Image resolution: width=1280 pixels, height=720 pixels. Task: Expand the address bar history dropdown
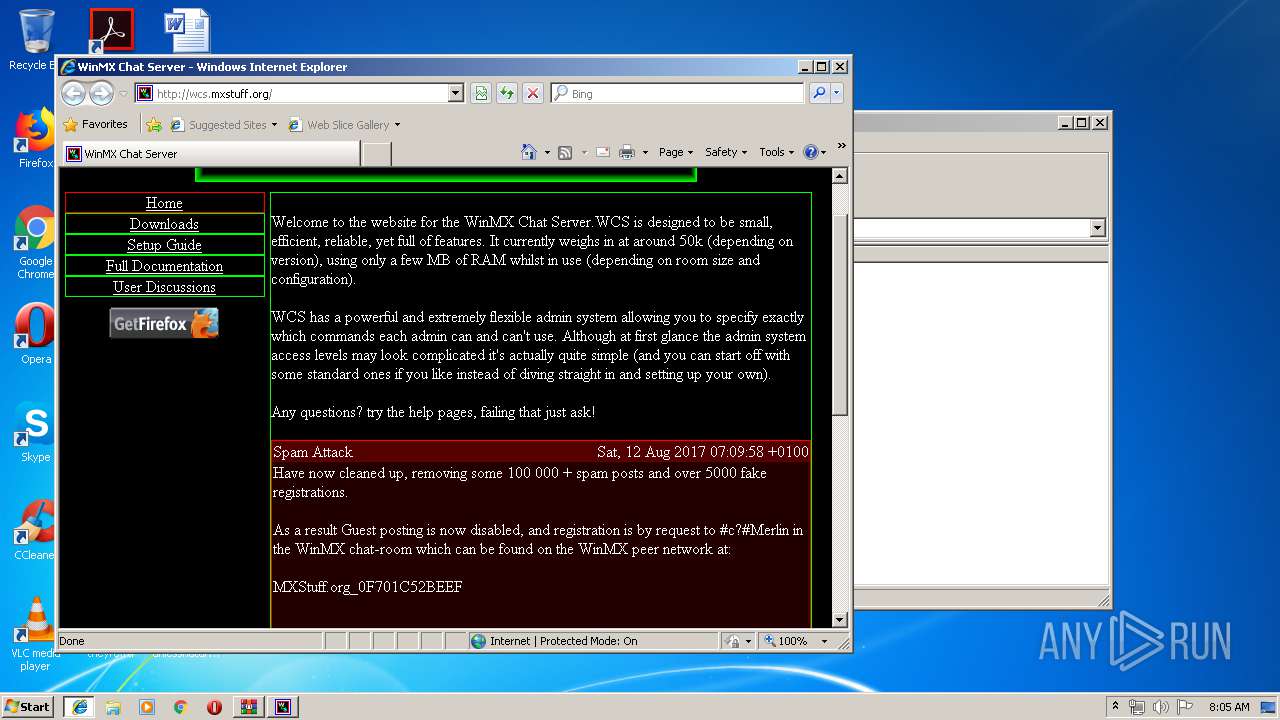coord(456,93)
